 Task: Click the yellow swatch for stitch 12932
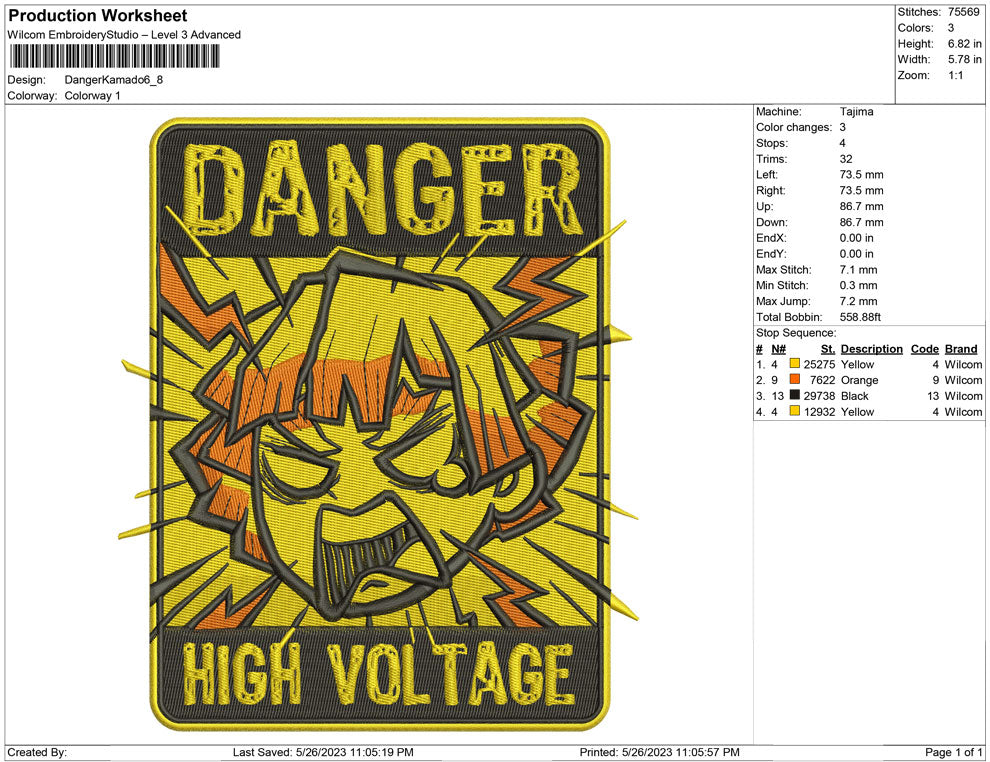point(795,411)
